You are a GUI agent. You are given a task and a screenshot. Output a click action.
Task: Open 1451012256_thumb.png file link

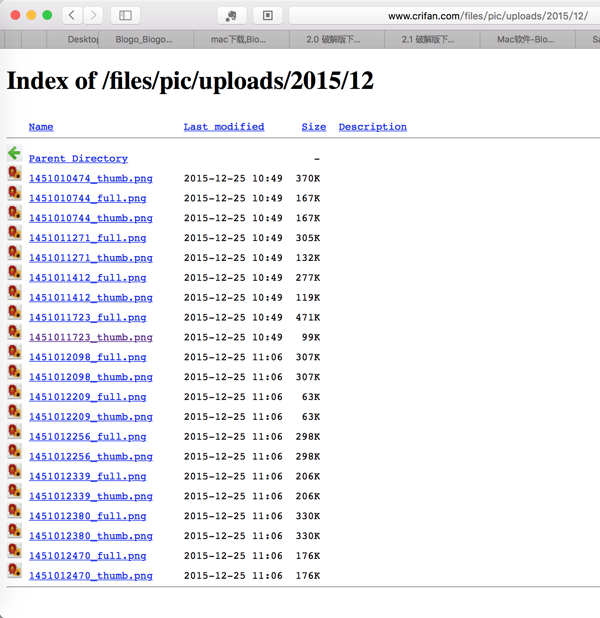(x=91, y=456)
